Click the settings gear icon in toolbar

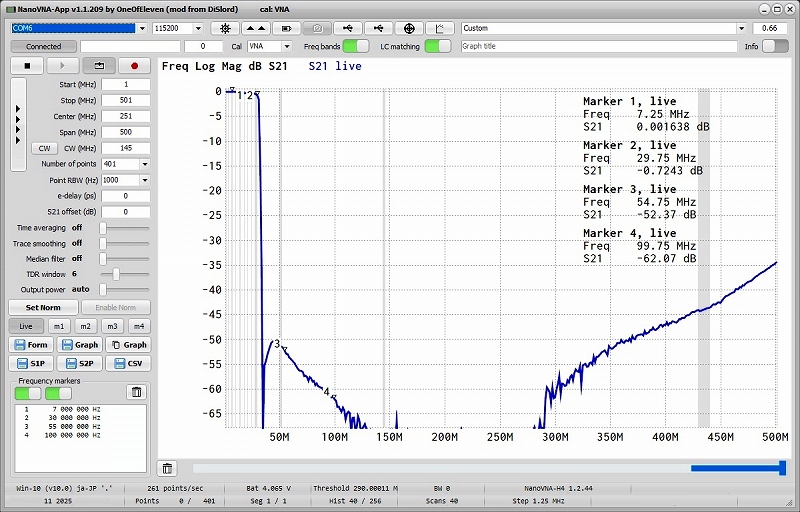click(x=224, y=28)
